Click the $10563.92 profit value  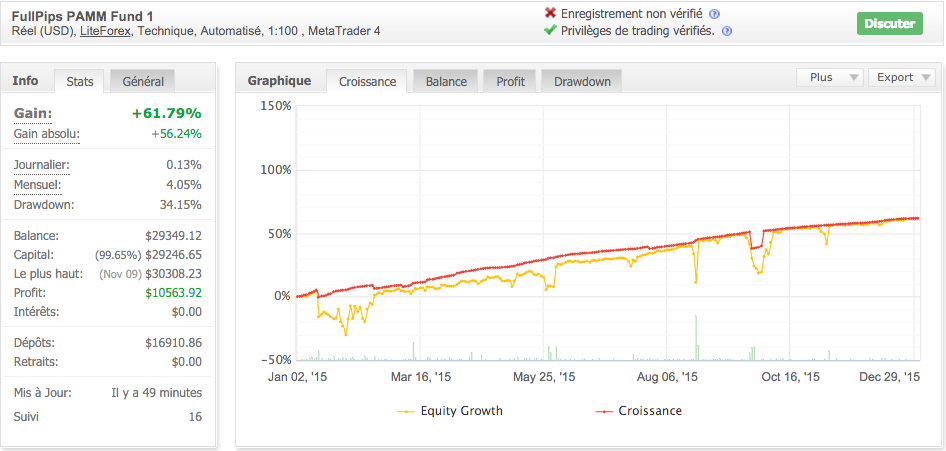173,293
